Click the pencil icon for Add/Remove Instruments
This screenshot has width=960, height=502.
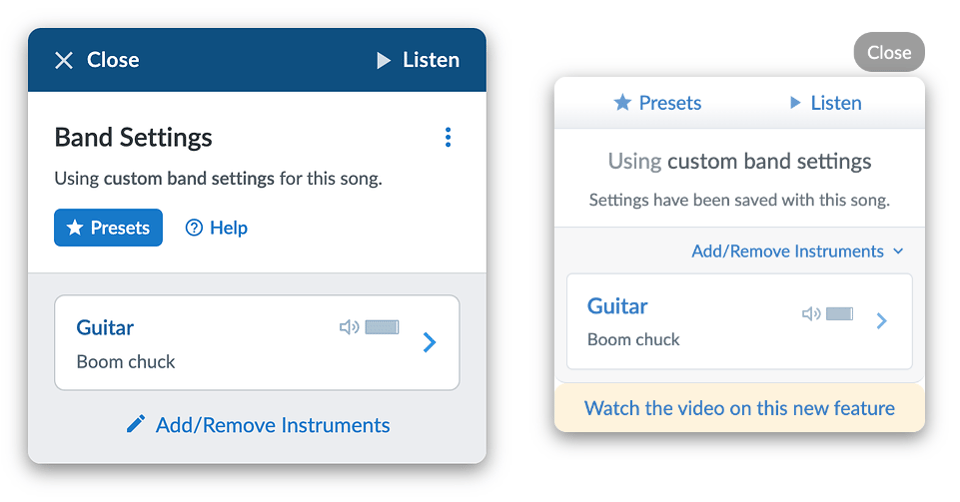pos(136,425)
